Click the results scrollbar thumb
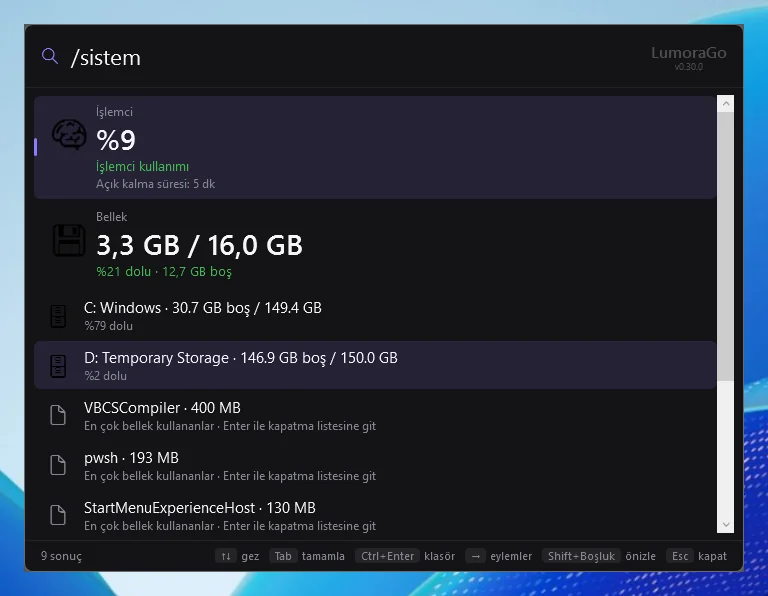Screen dimensions: 768x596 tap(726, 246)
